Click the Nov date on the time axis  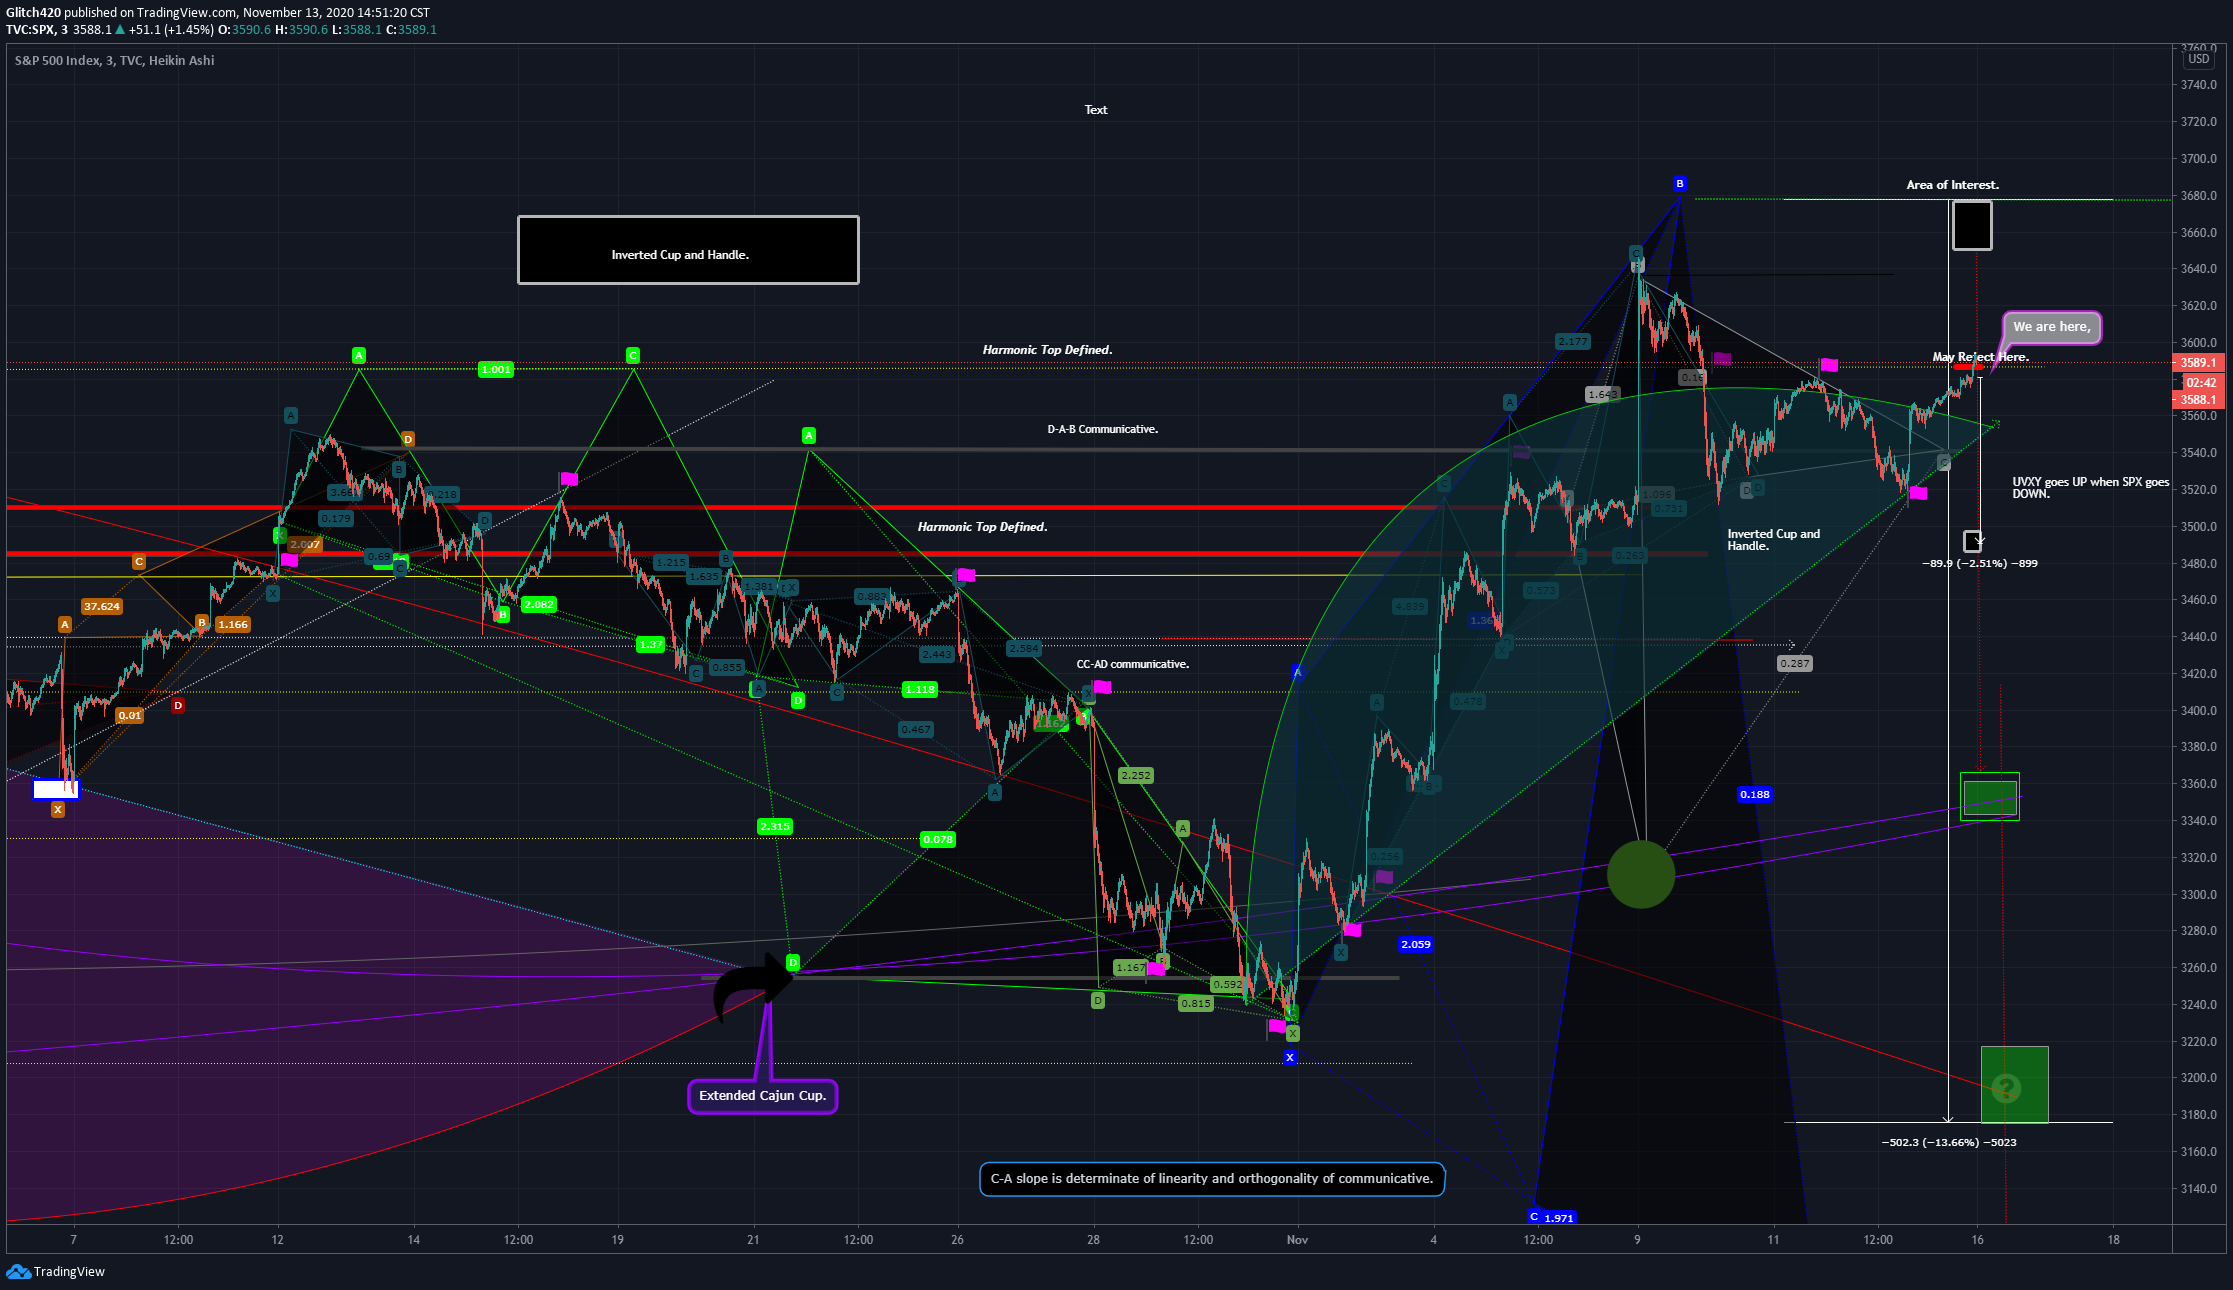1297,1240
